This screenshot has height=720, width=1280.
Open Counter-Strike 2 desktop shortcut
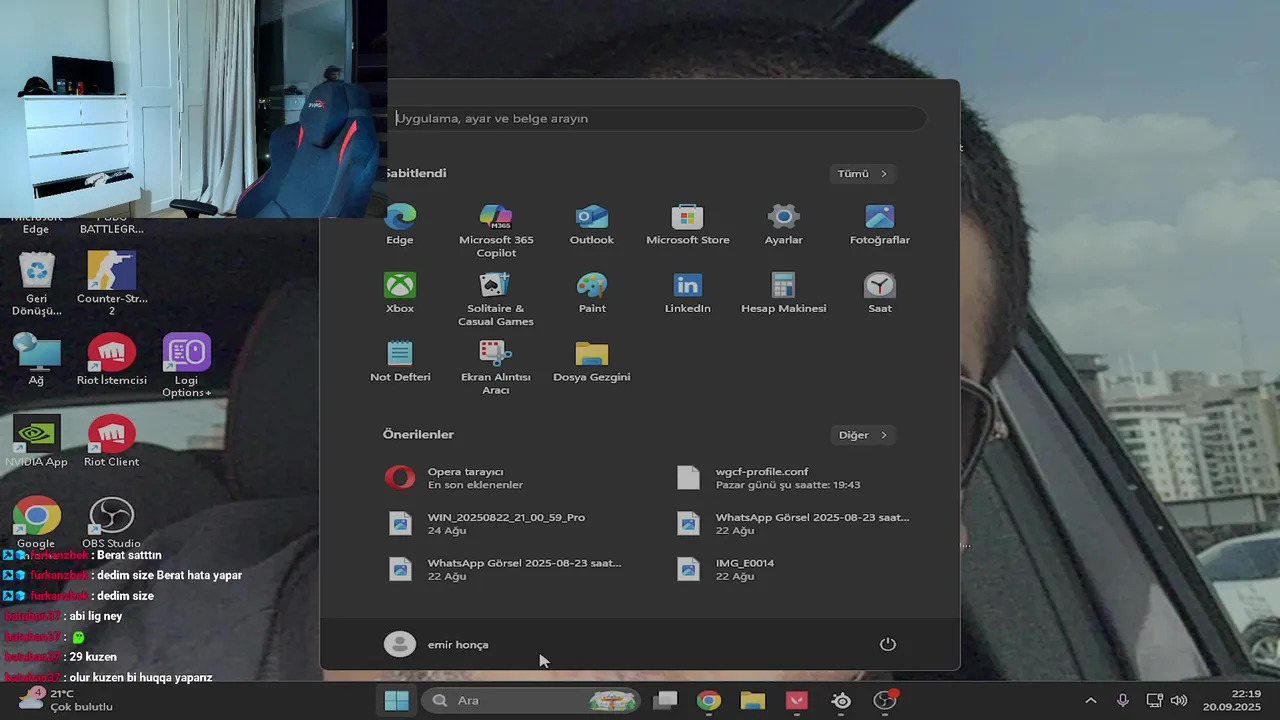pos(112,283)
